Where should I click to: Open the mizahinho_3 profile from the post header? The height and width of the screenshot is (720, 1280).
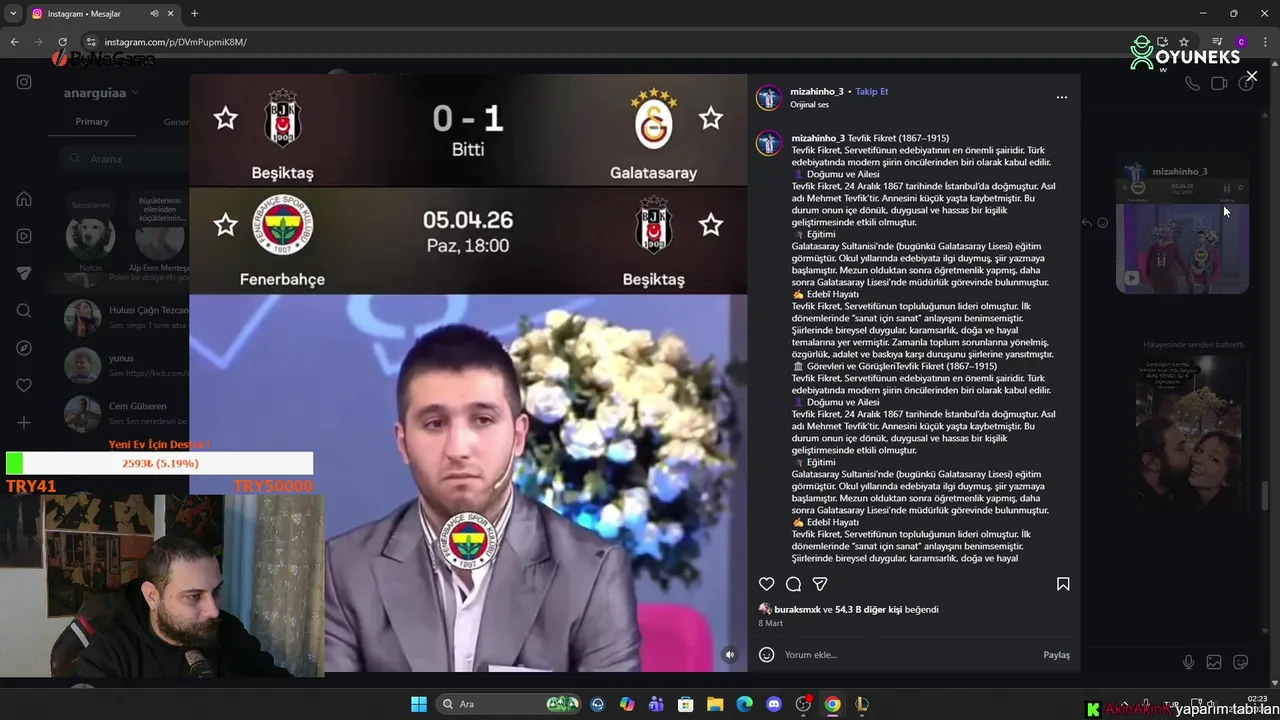pyautogui.click(x=817, y=91)
